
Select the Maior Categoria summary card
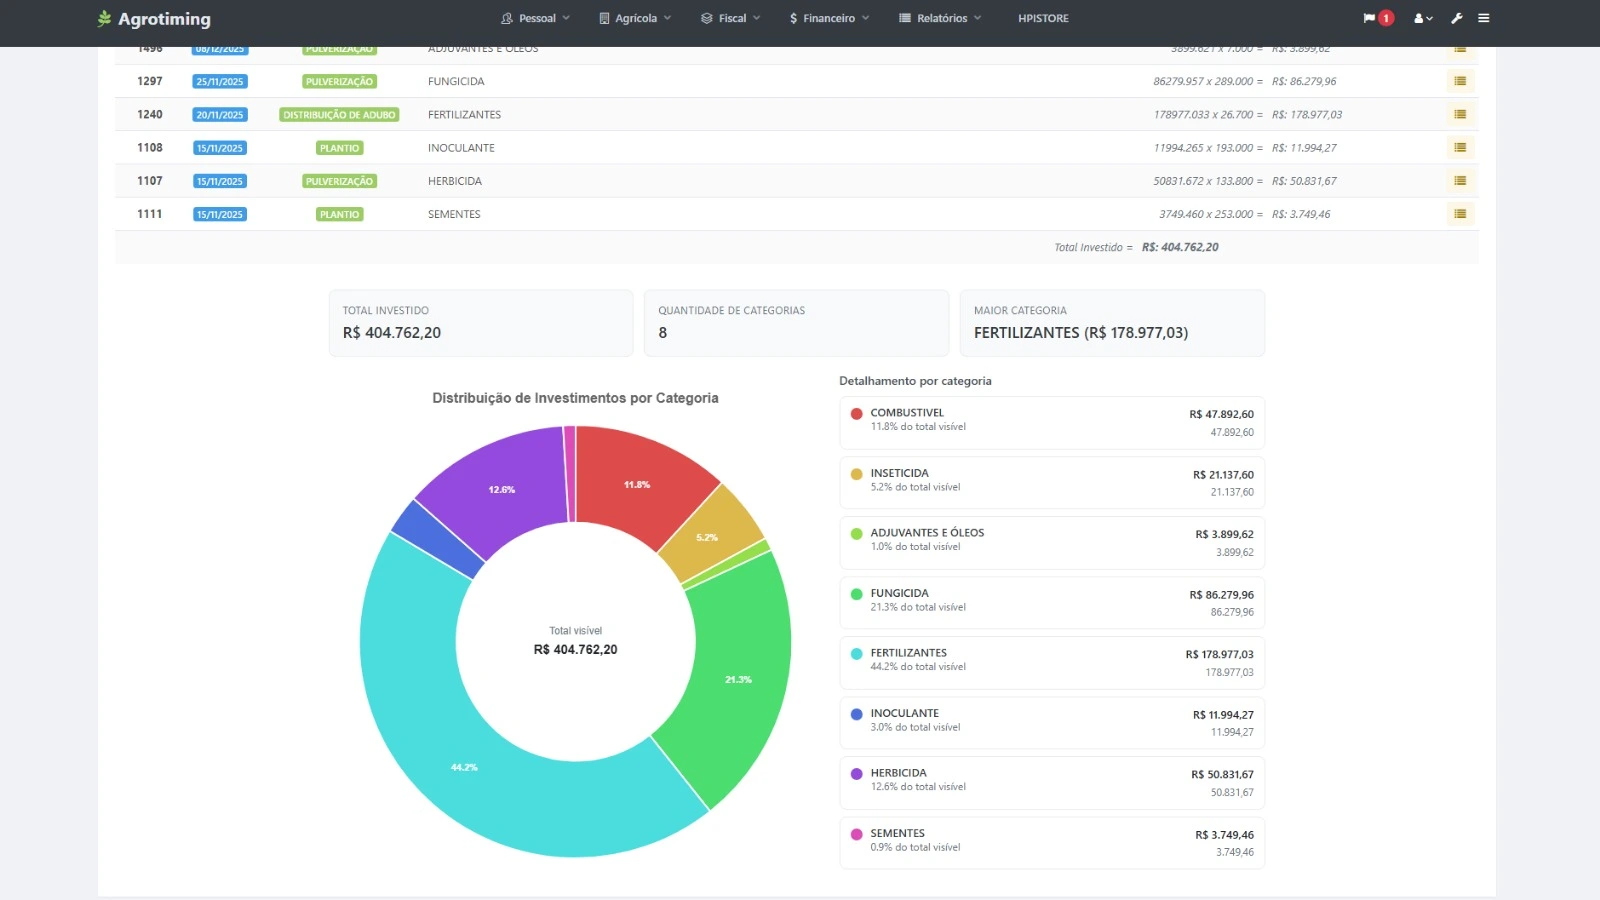tap(1112, 323)
